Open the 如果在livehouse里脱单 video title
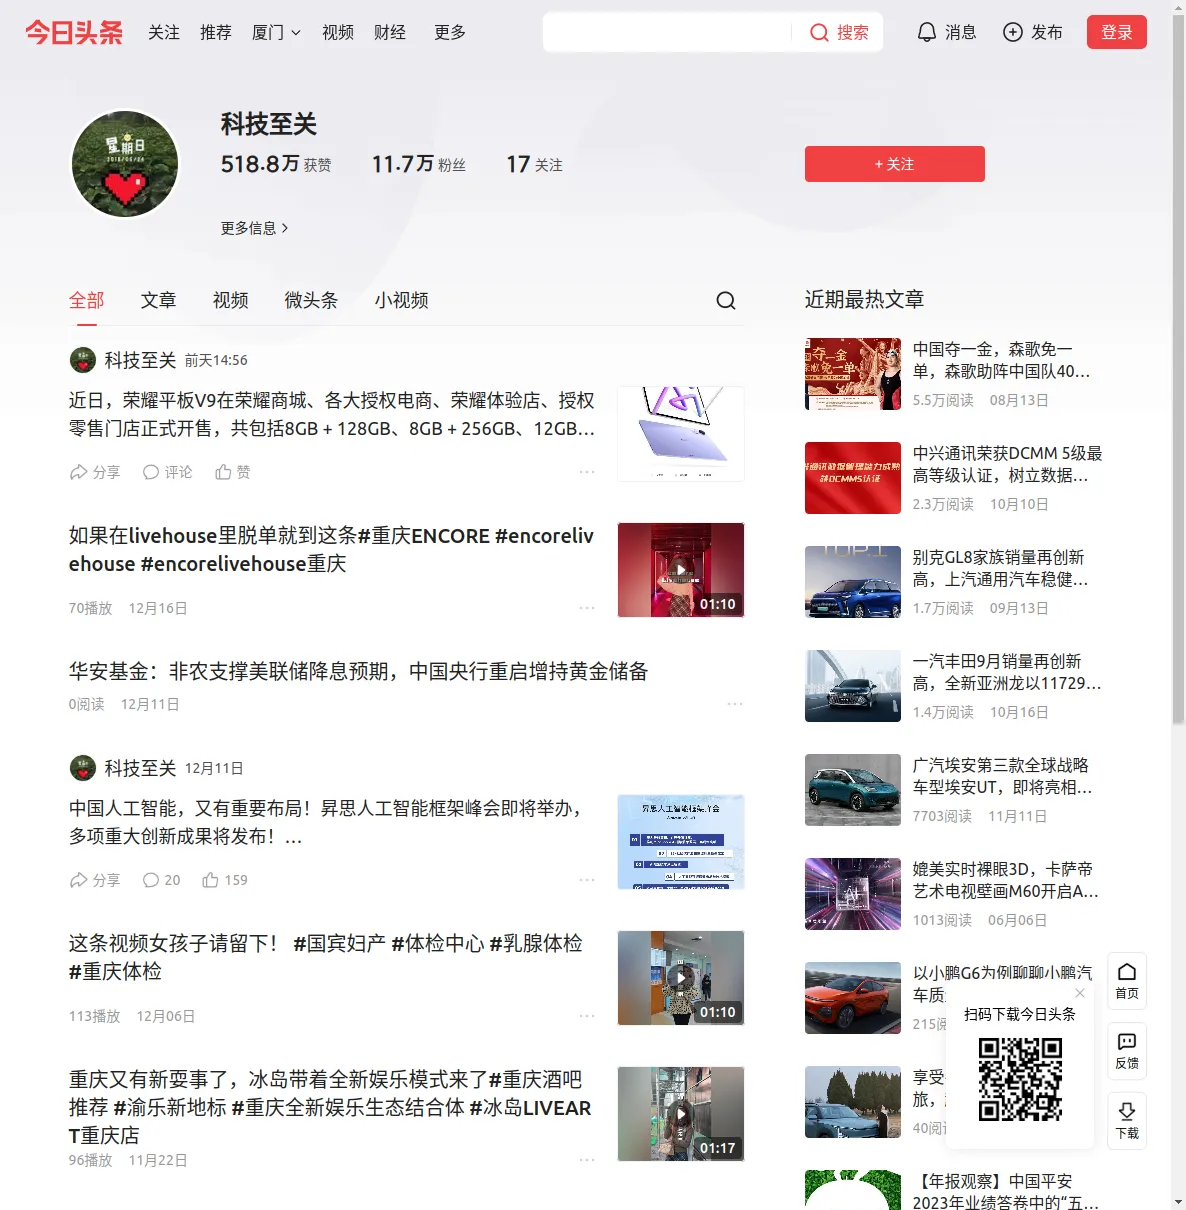The image size is (1186, 1210). click(332, 550)
